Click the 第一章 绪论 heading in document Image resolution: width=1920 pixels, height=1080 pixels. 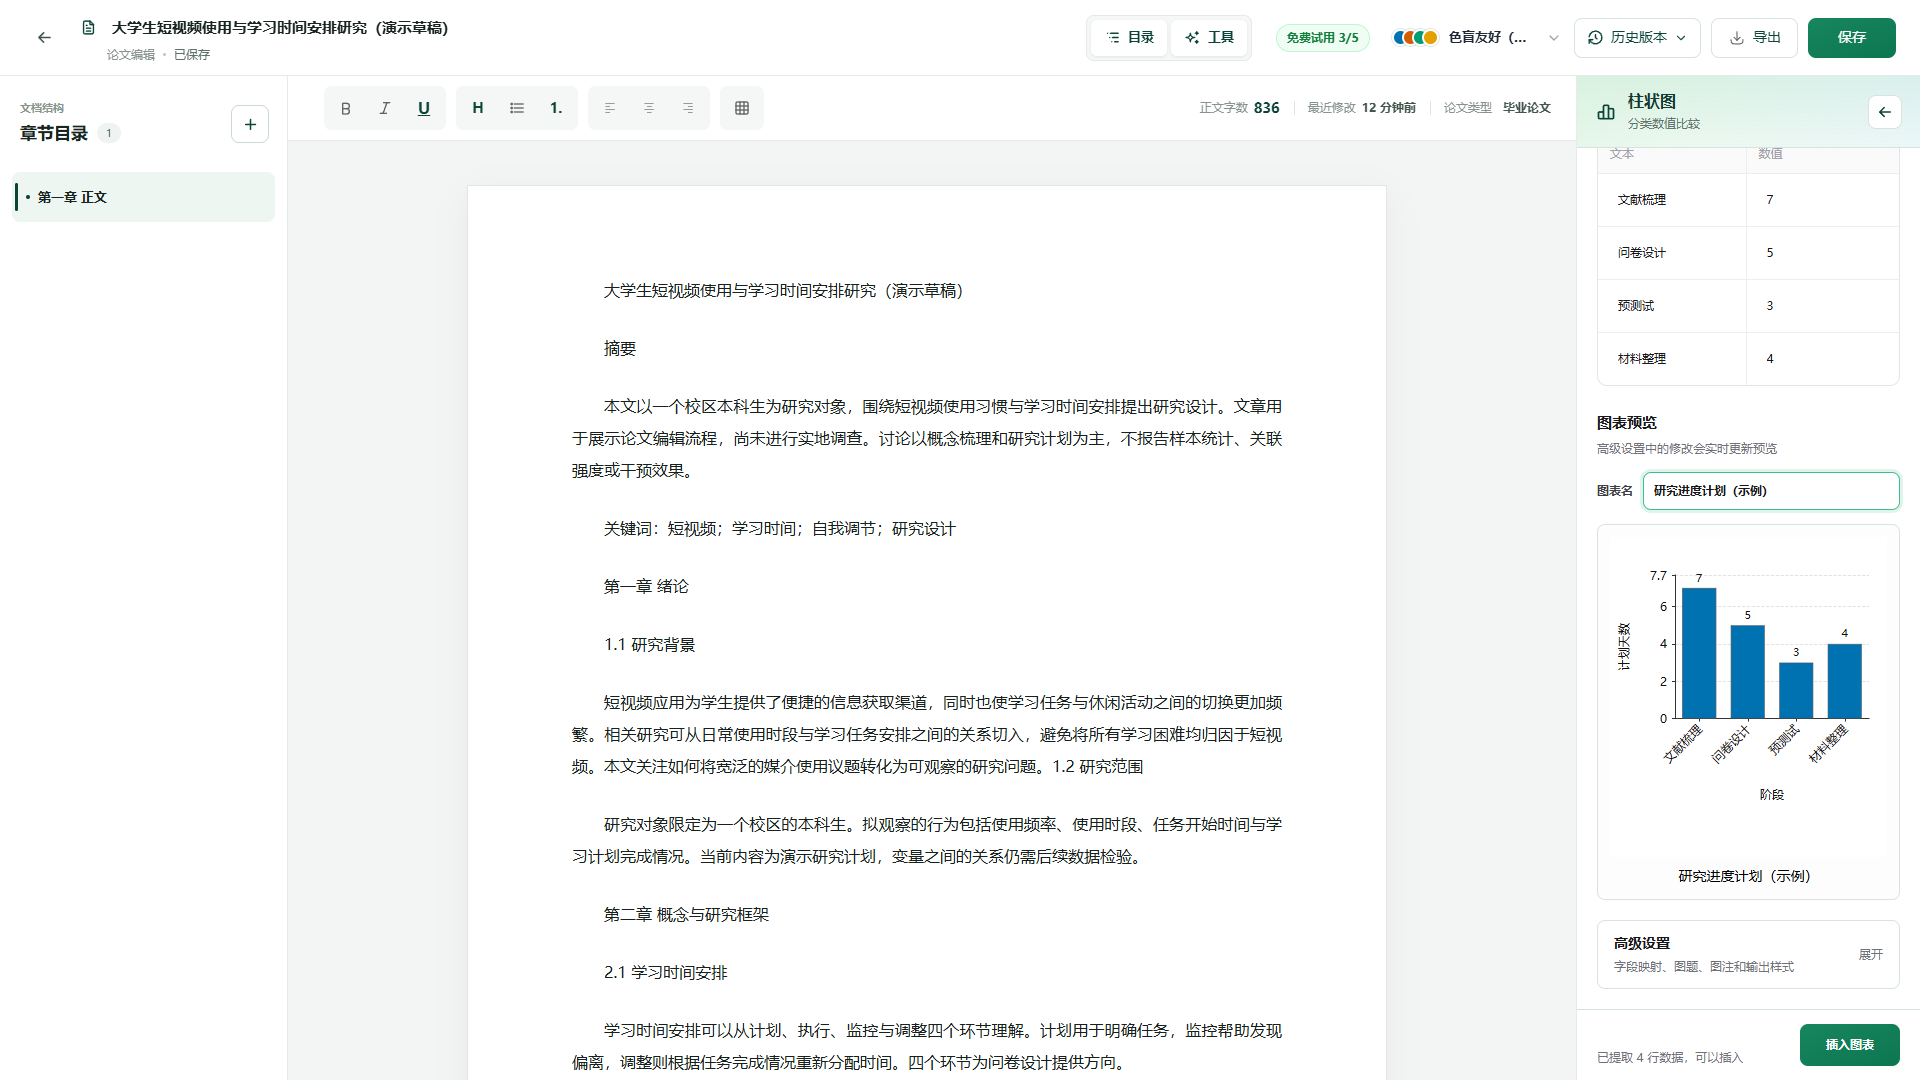click(x=646, y=587)
